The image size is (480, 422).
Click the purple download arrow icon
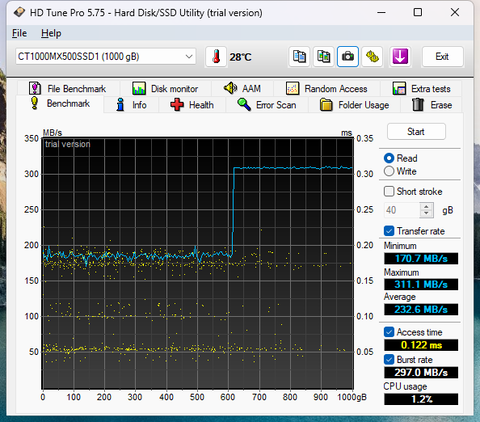coord(400,57)
